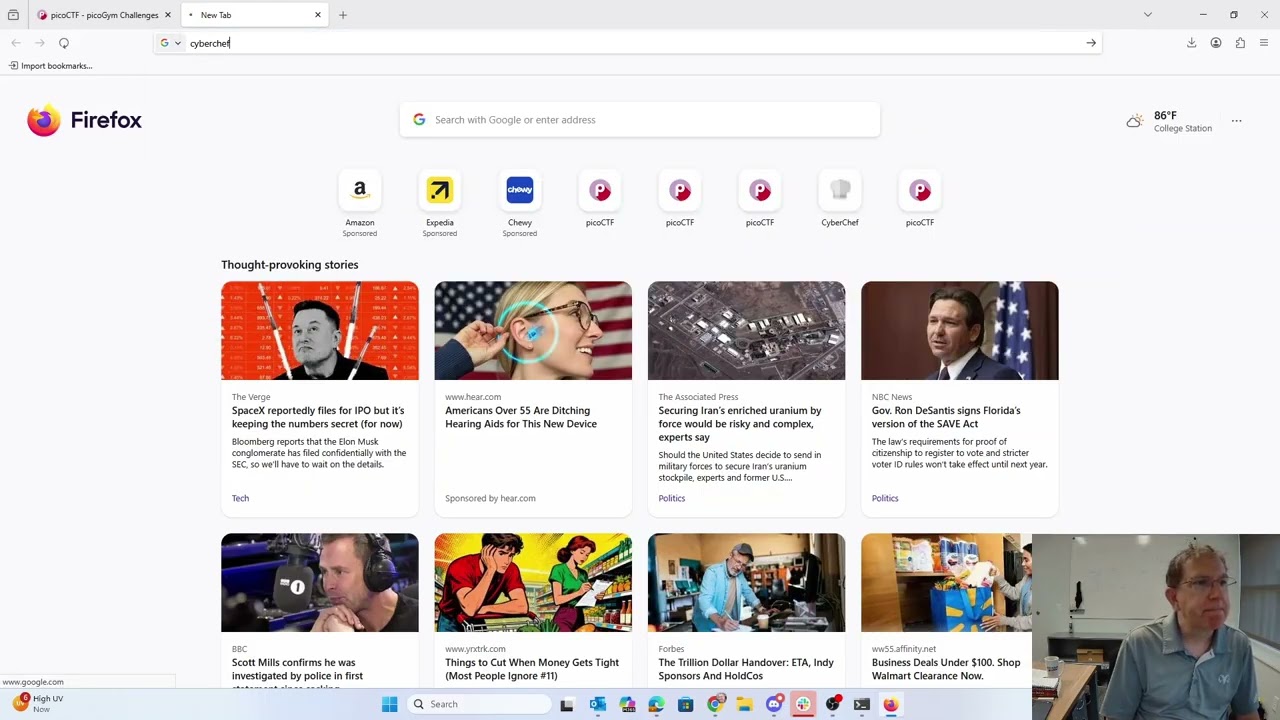
Task: Open Task View from the taskbar
Action: click(x=567, y=704)
